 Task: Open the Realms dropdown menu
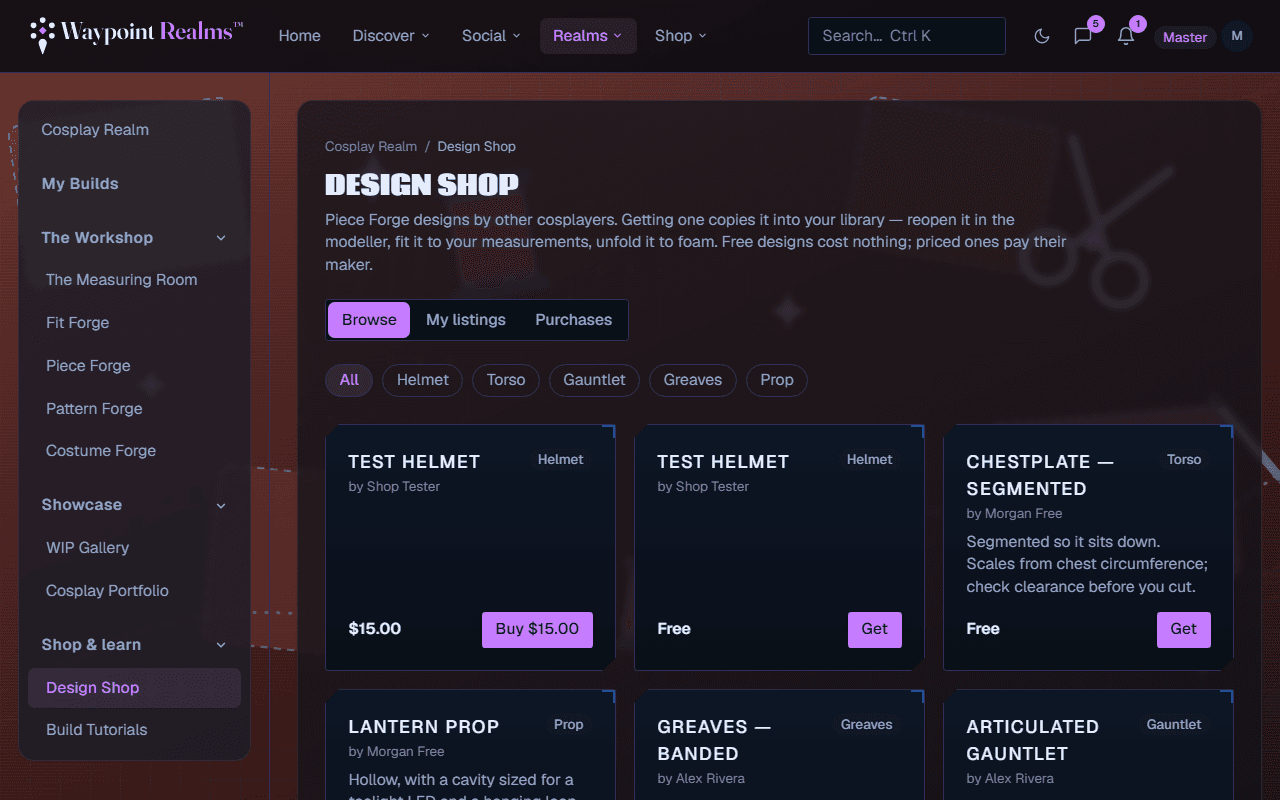[x=588, y=36]
